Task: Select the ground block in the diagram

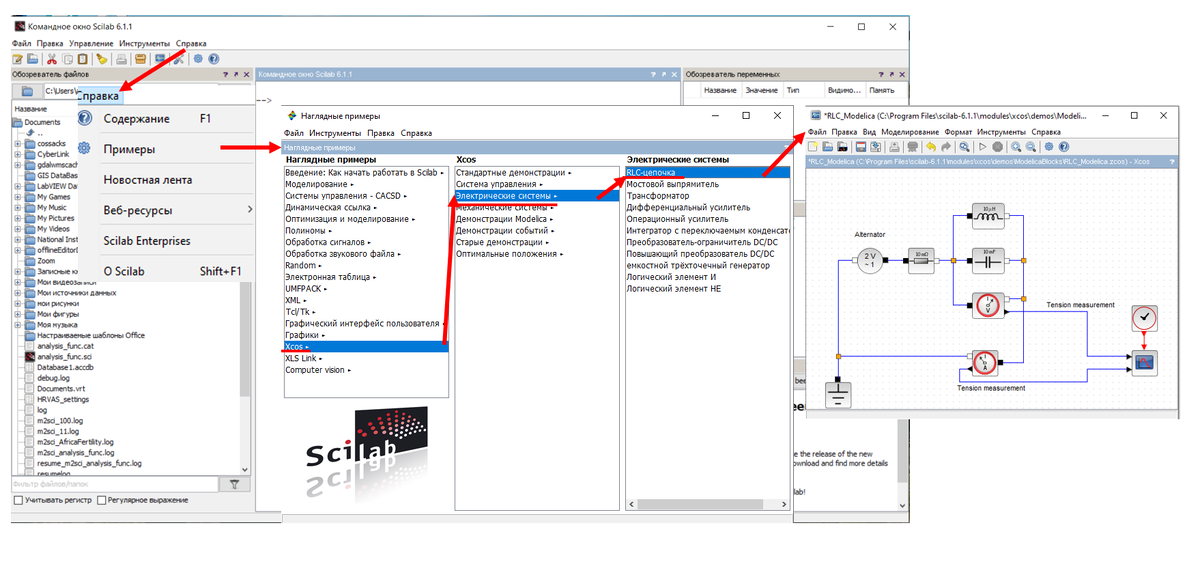Action: tap(838, 394)
